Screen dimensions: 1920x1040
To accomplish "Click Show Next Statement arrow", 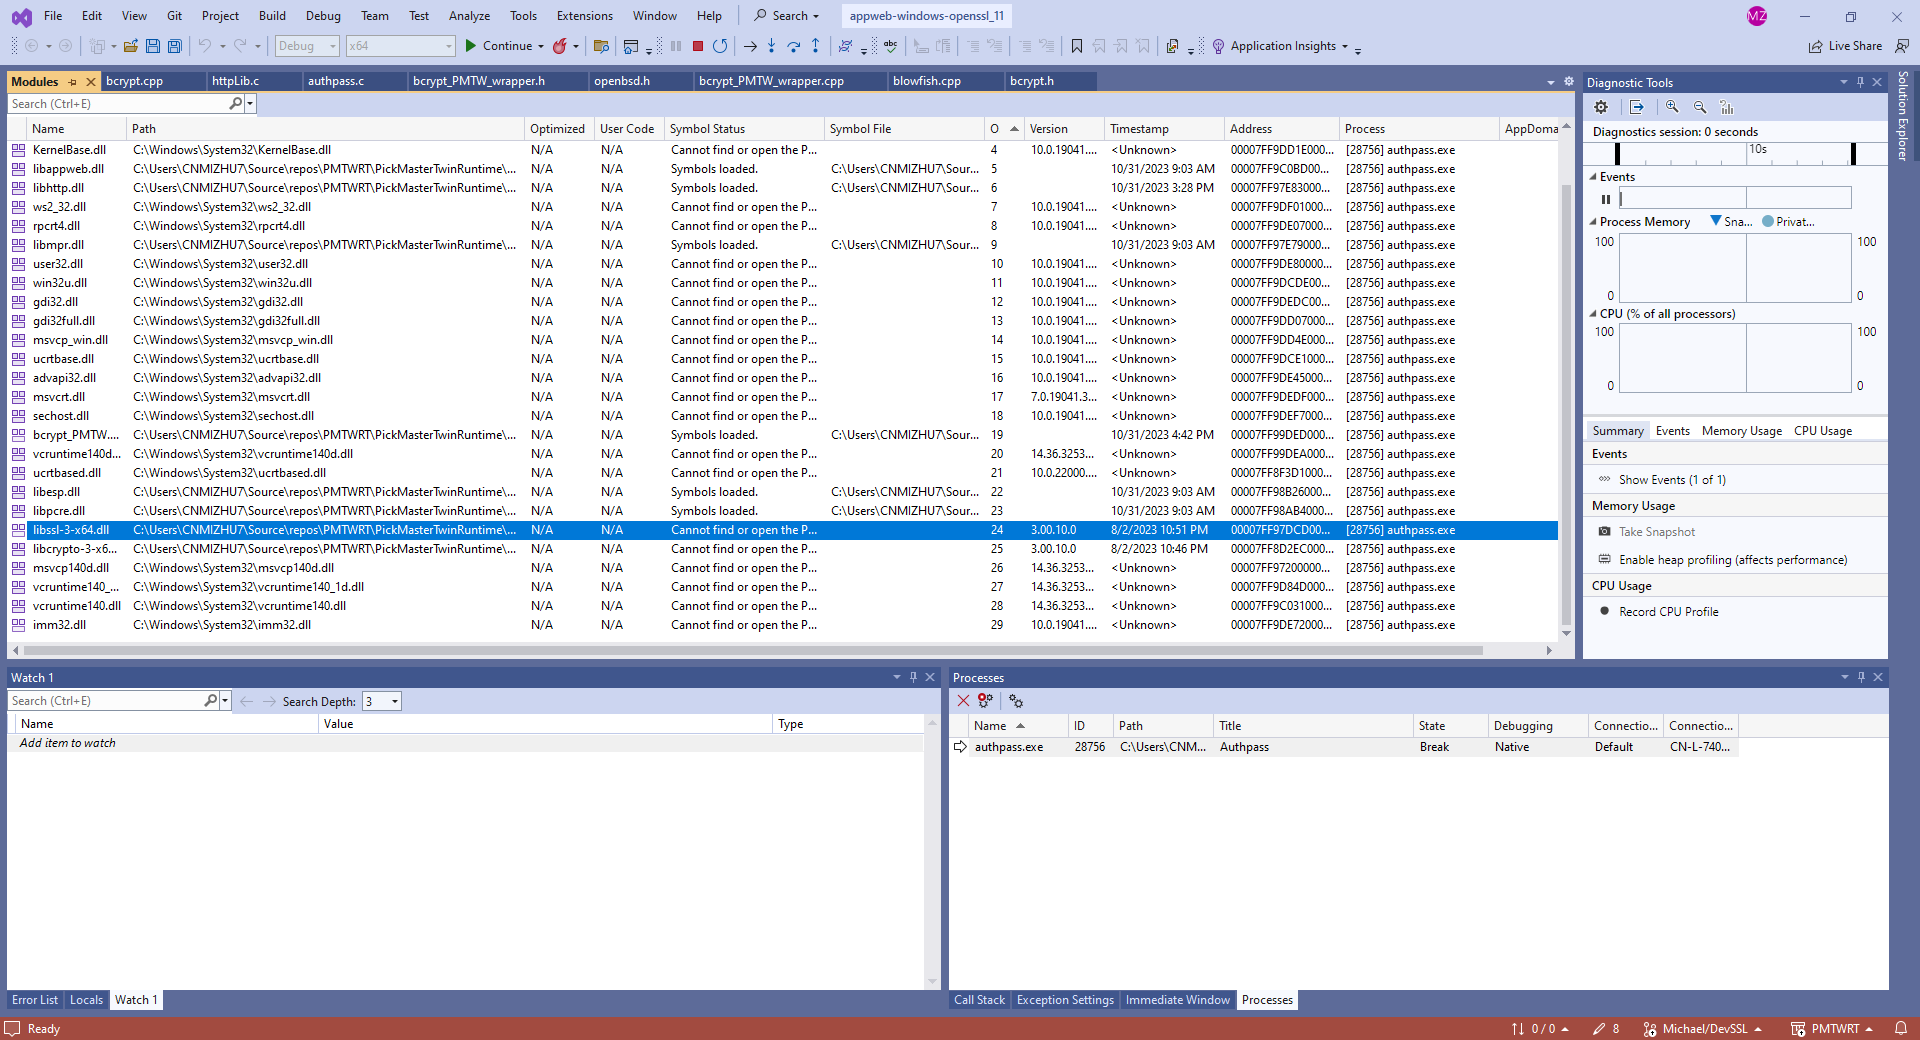I will [750, 46].
